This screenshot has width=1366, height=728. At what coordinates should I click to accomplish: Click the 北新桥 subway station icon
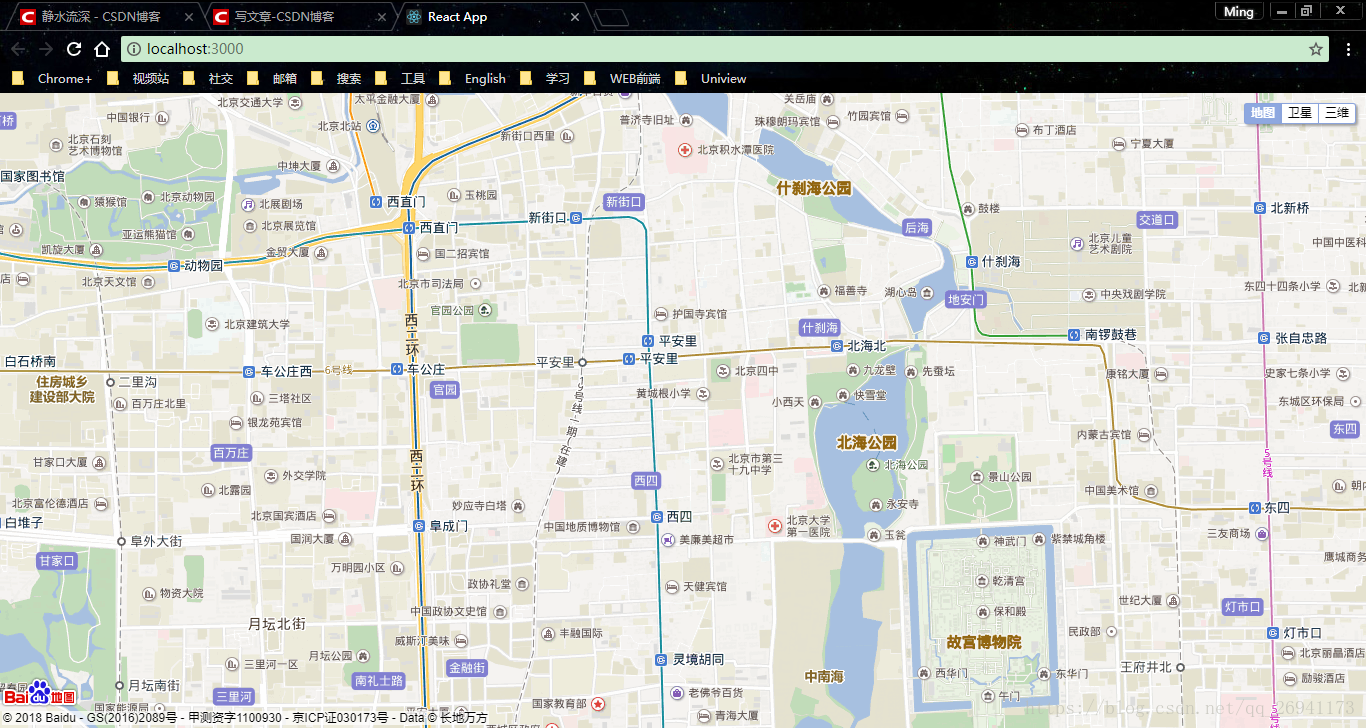click(x=1260, y=208)
